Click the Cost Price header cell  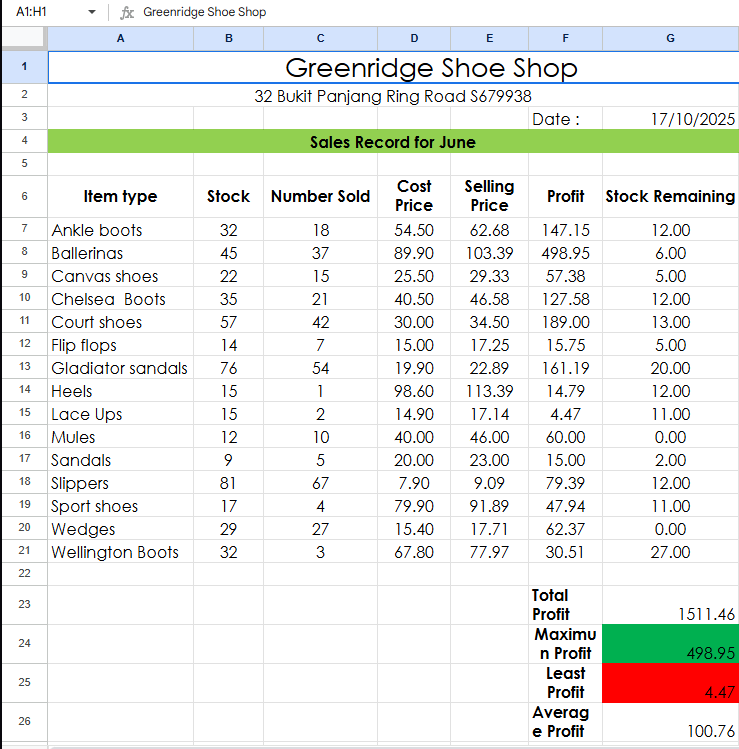pos(414,196)
